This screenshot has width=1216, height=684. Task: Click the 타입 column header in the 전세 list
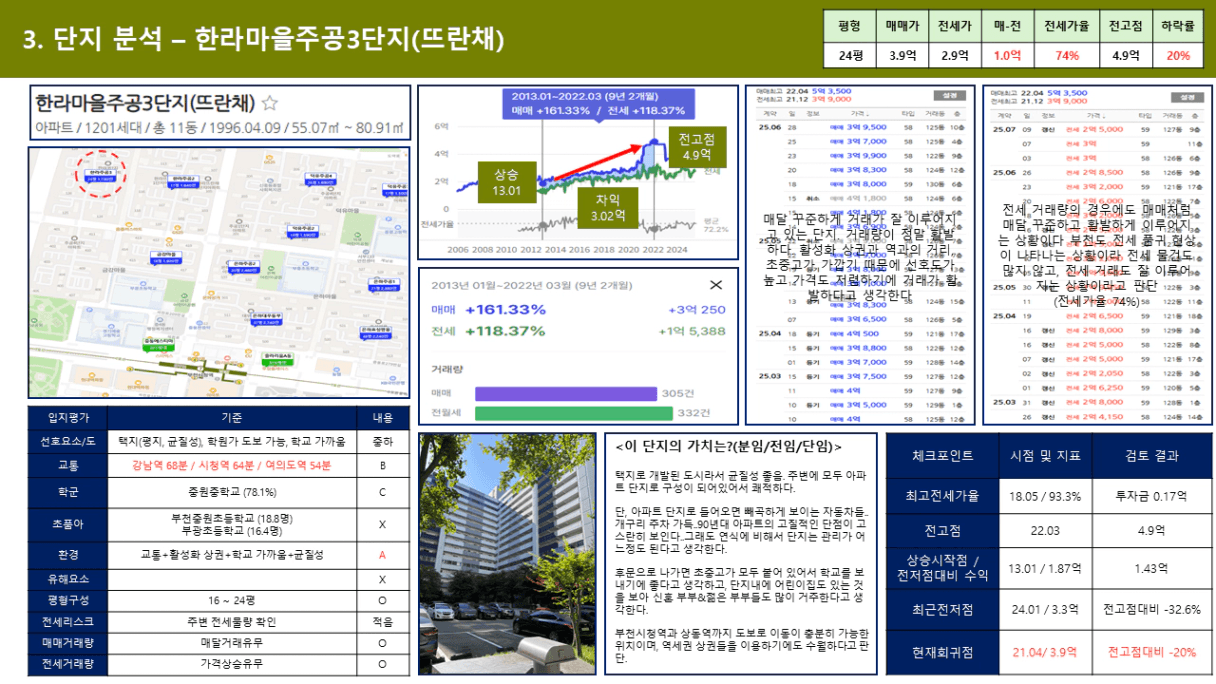(1145, 115)
